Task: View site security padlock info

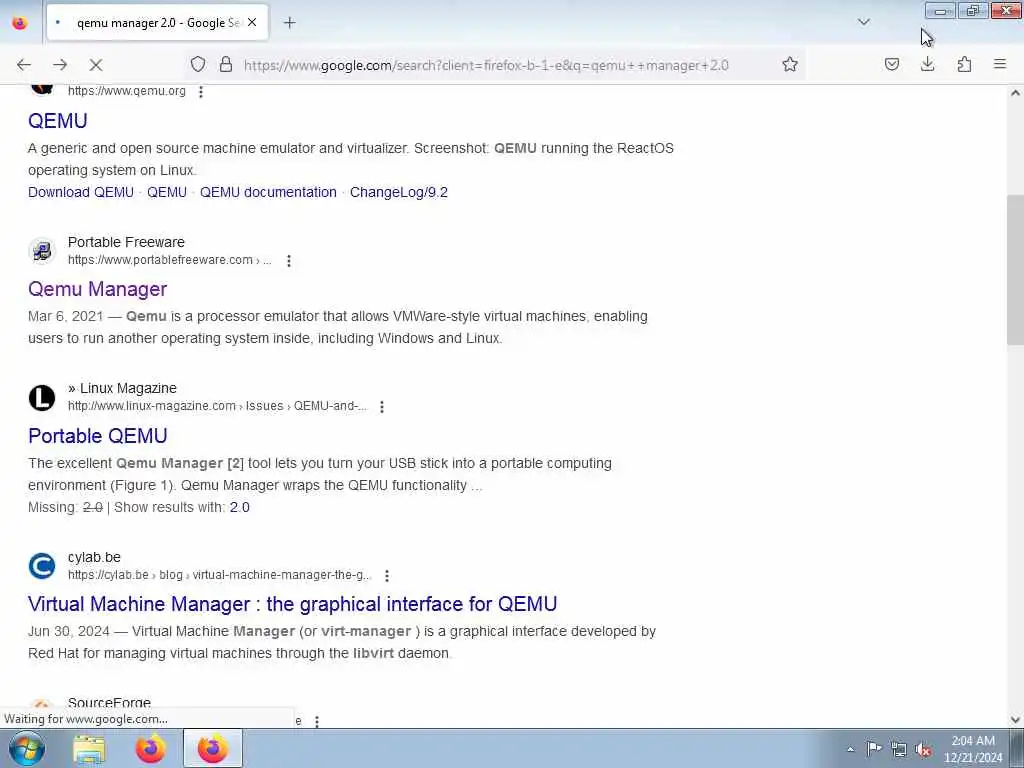Action: coord(226,64)
